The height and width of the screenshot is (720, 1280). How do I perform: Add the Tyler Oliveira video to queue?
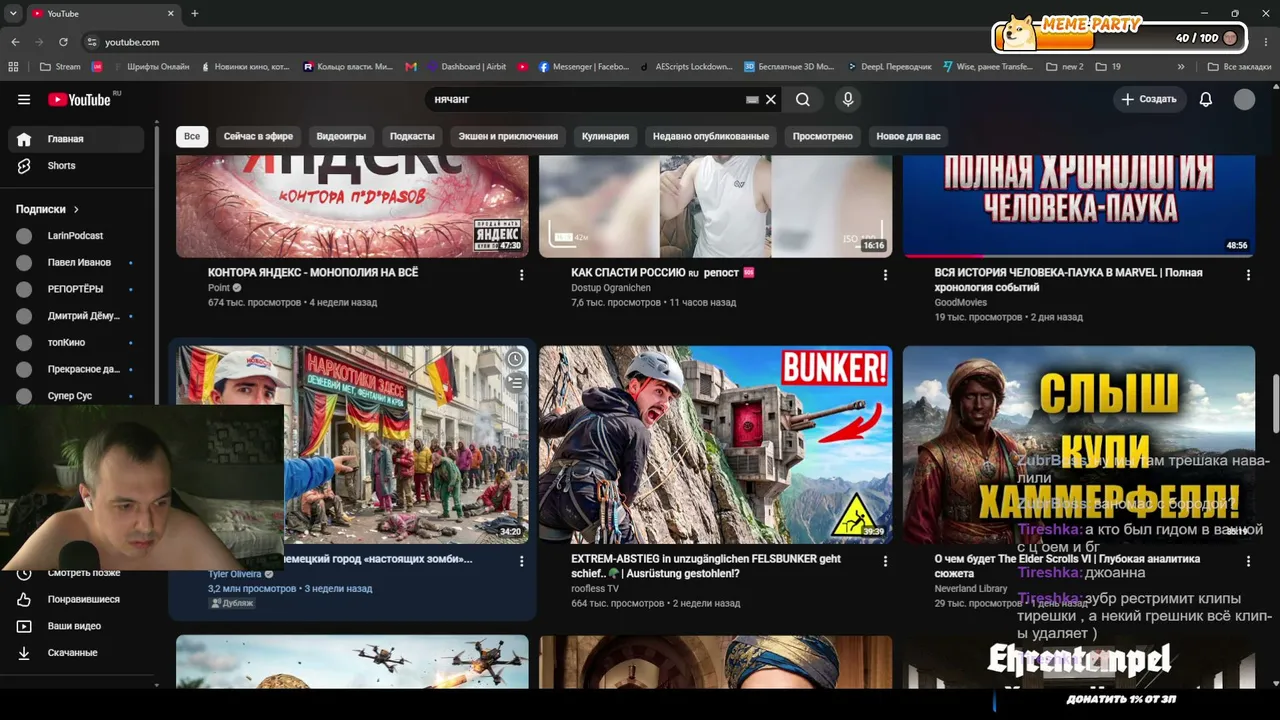515,382
